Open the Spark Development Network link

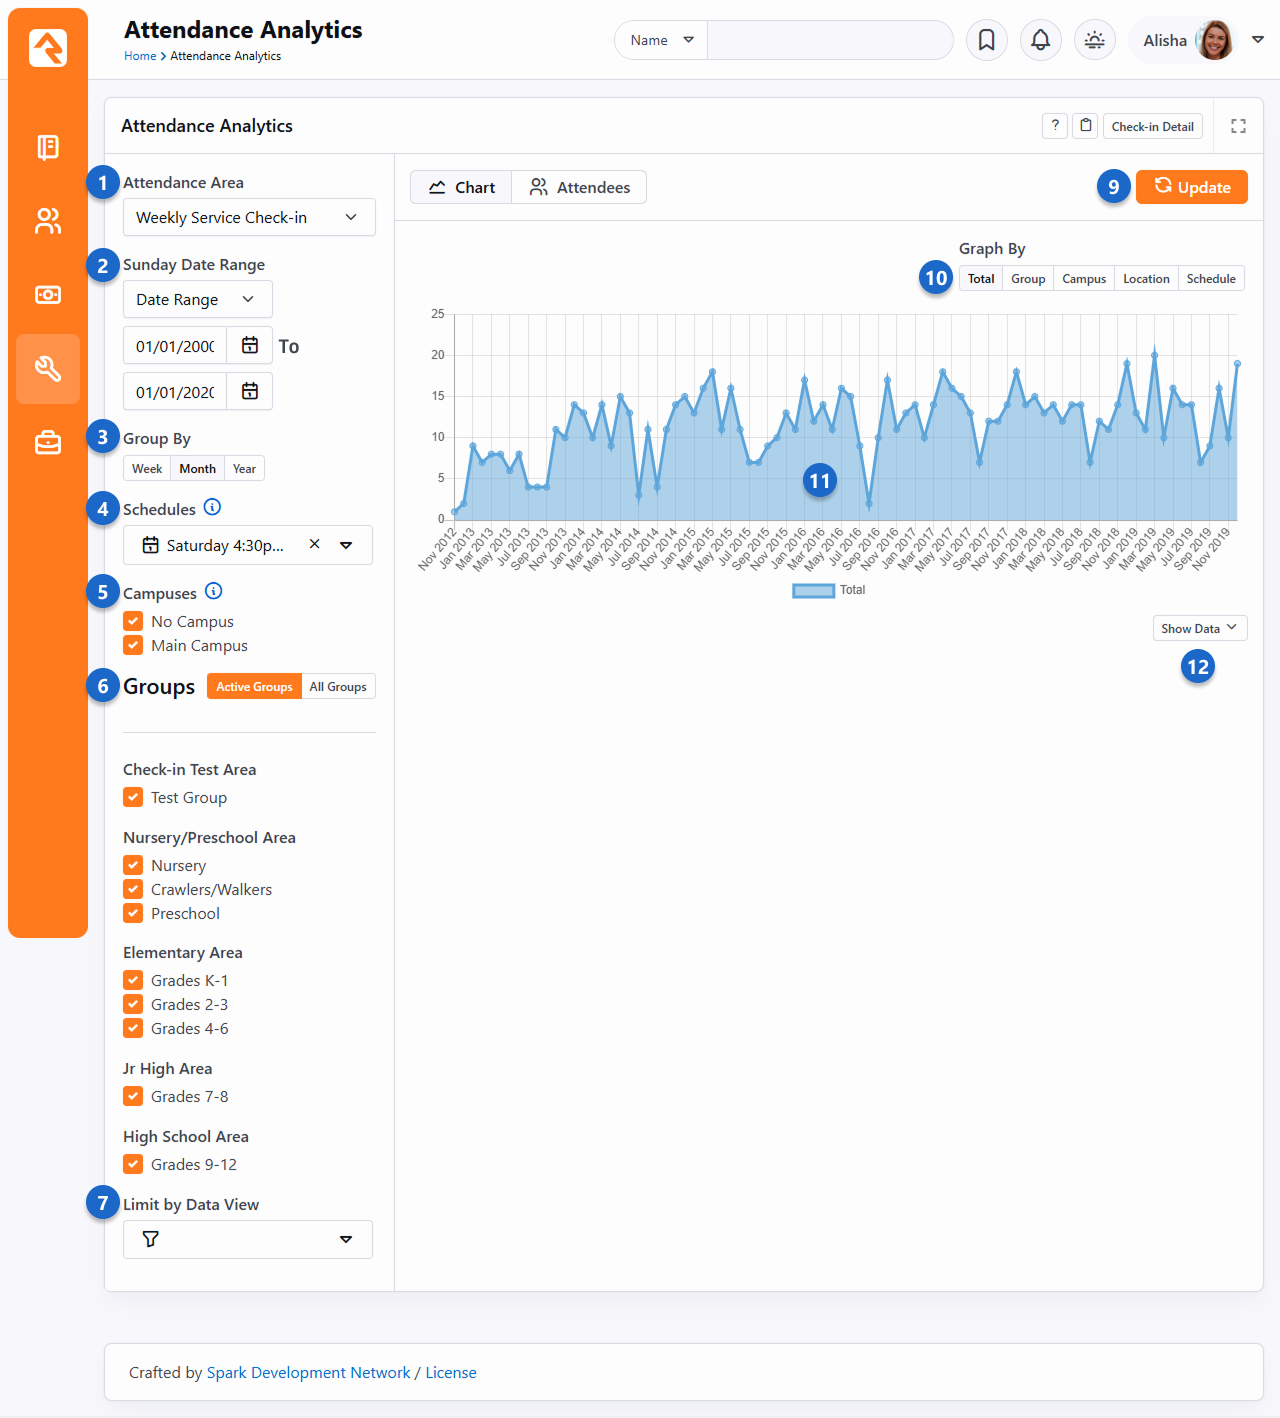pyautogui.click(x=308, y=1373)
